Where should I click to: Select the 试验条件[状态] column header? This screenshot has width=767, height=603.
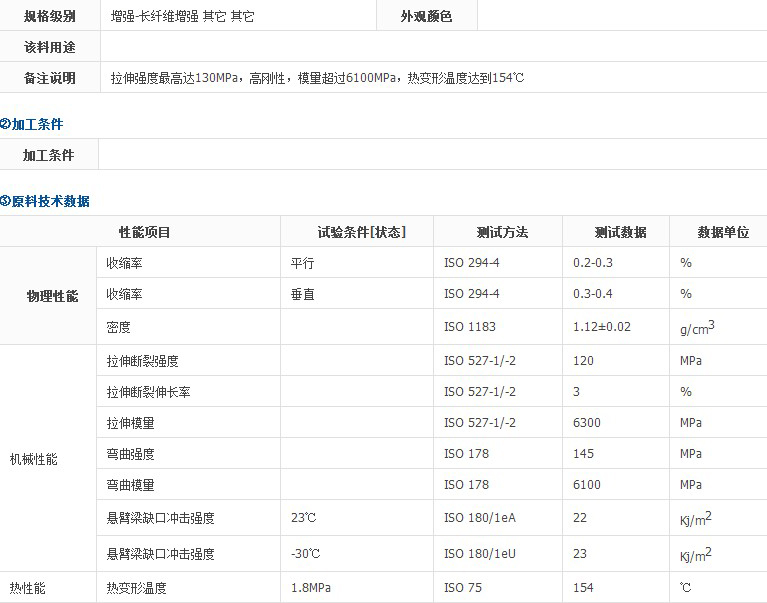[x=361, y=232]
